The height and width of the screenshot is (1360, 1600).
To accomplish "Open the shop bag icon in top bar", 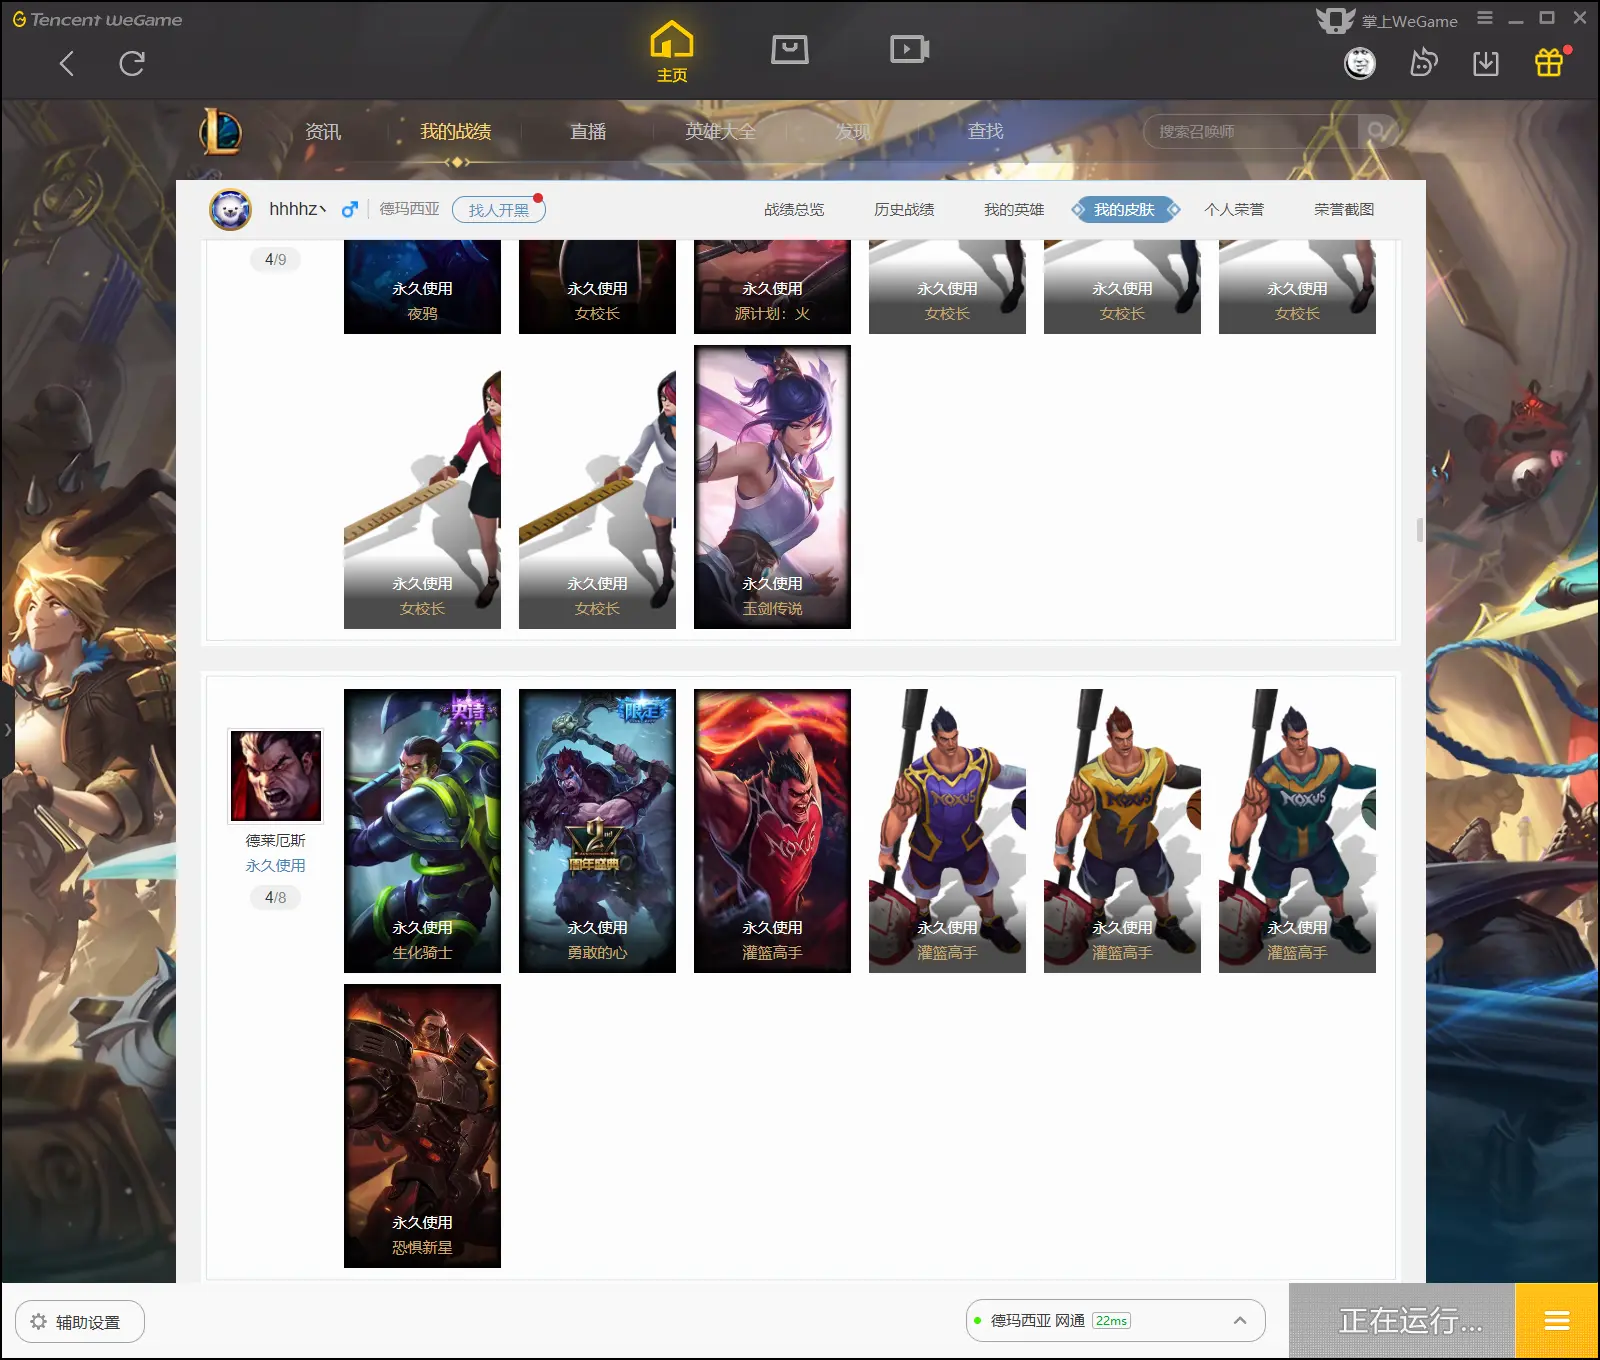I will (790, 49).
